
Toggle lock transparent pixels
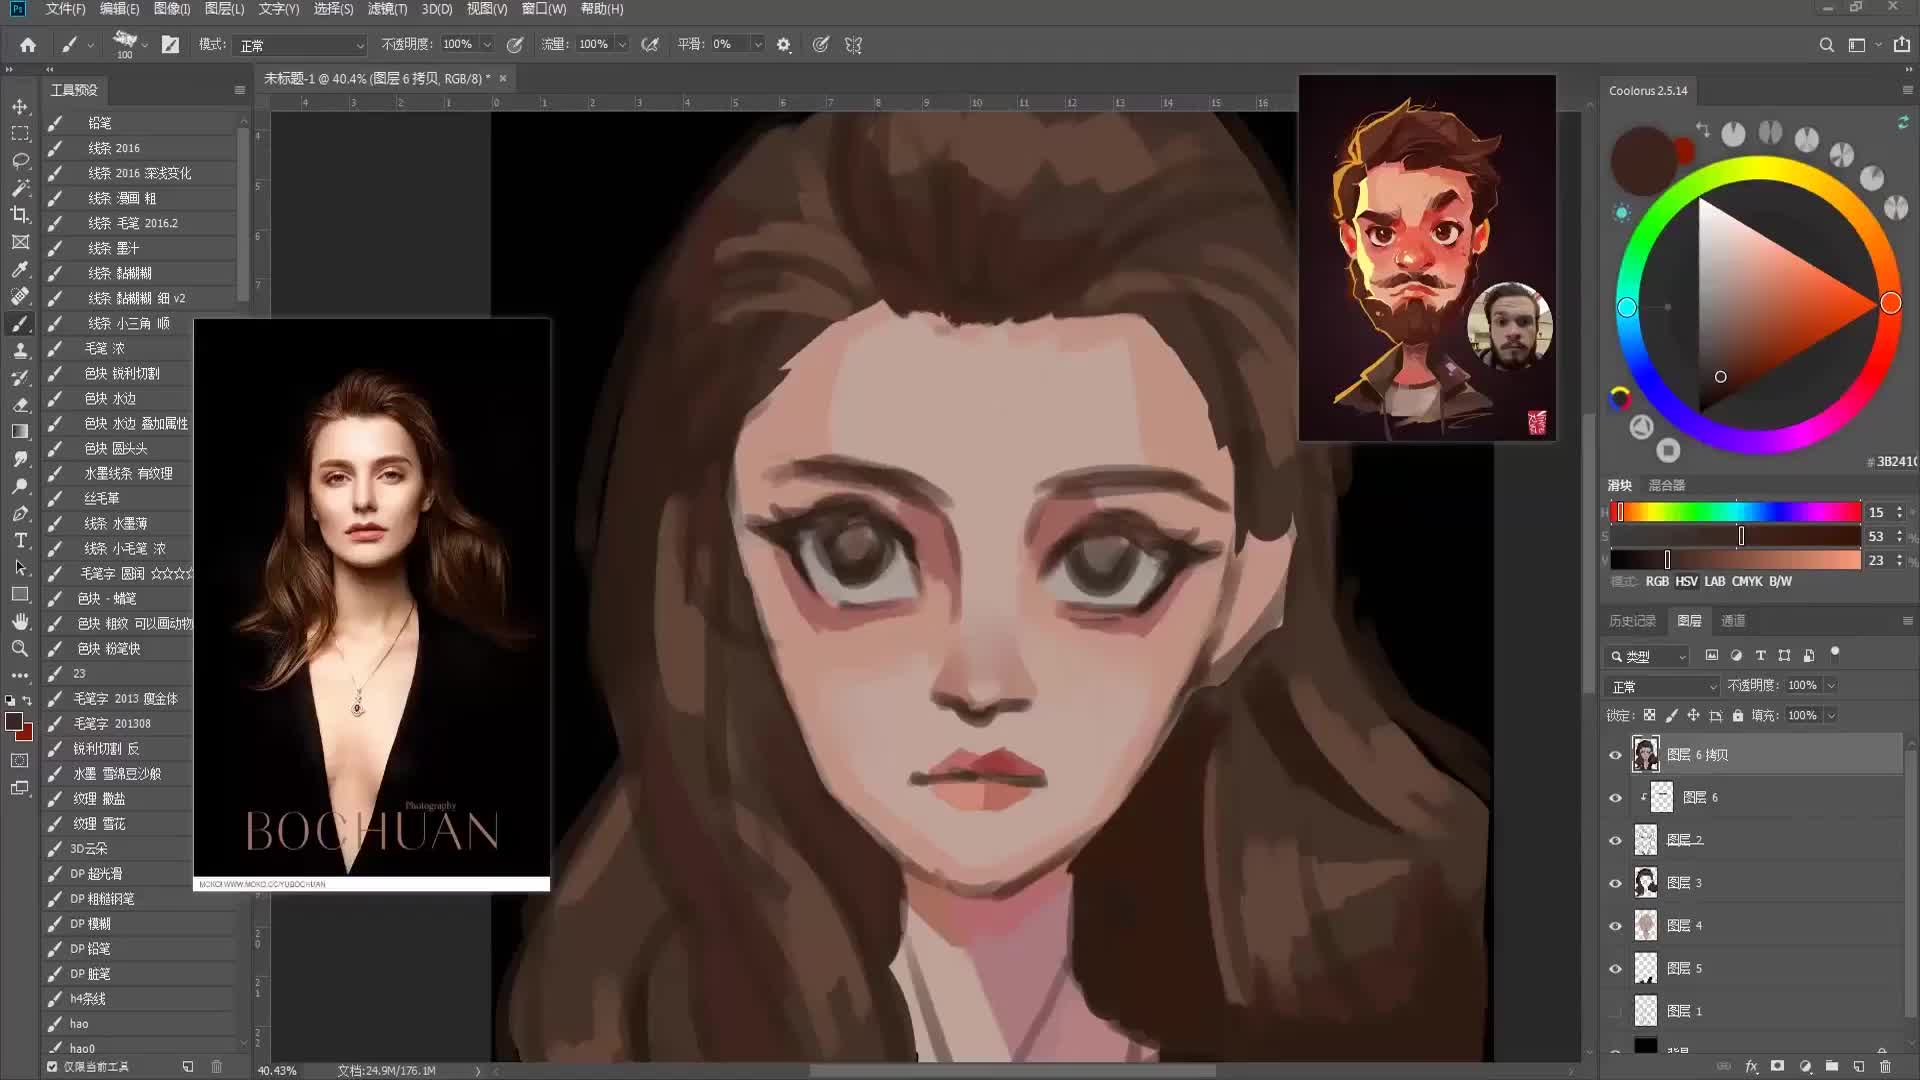coord(1649,715)
